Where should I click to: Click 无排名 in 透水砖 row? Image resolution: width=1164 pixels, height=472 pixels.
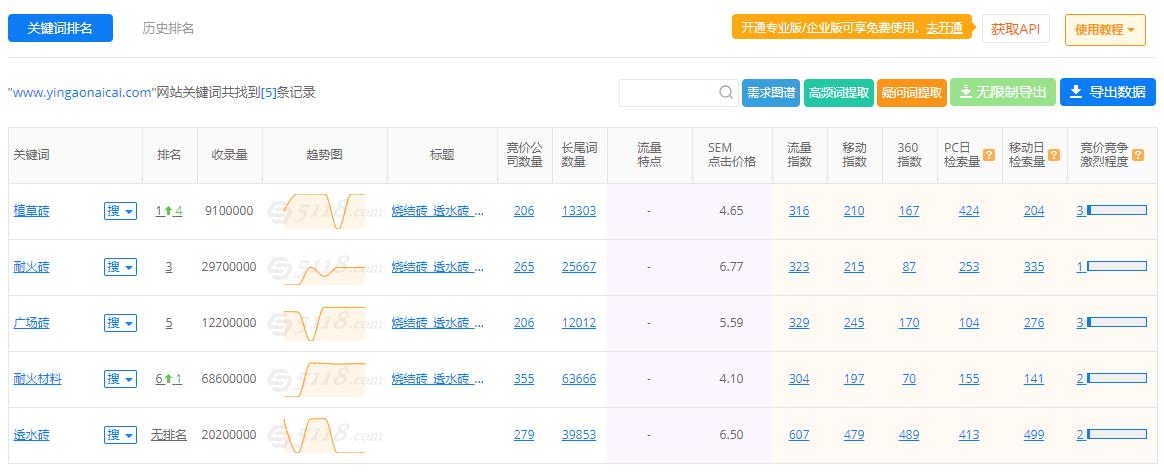(x=169, y=435)
